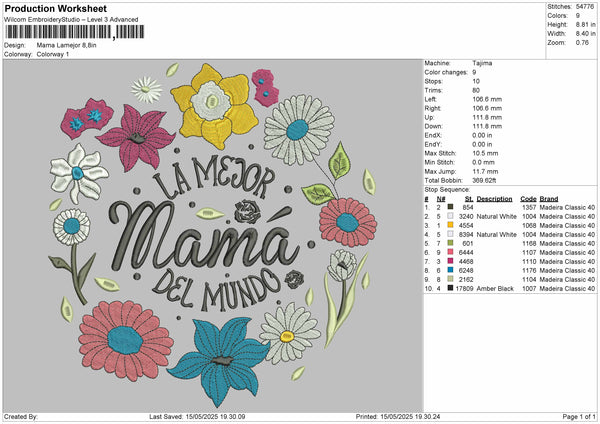Viewport: 600px width, 424px height.
Task: Select the yellow swatch with code 1068
Action: tap(452, 225)
